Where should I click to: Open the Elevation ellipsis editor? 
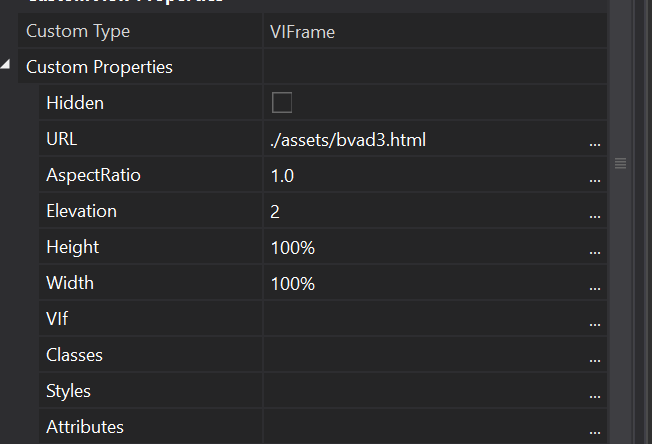tap(595, 213)
